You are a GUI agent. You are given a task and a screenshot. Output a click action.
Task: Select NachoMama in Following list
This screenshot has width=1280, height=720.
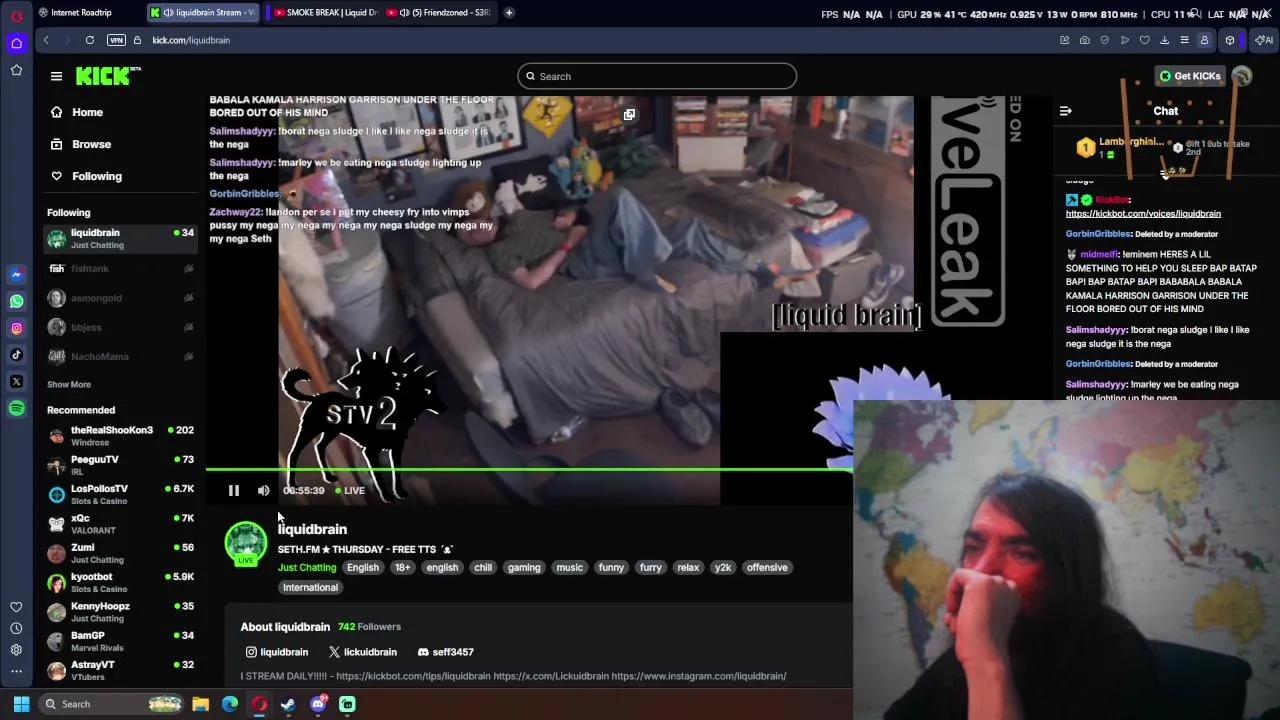pos(120,357)
